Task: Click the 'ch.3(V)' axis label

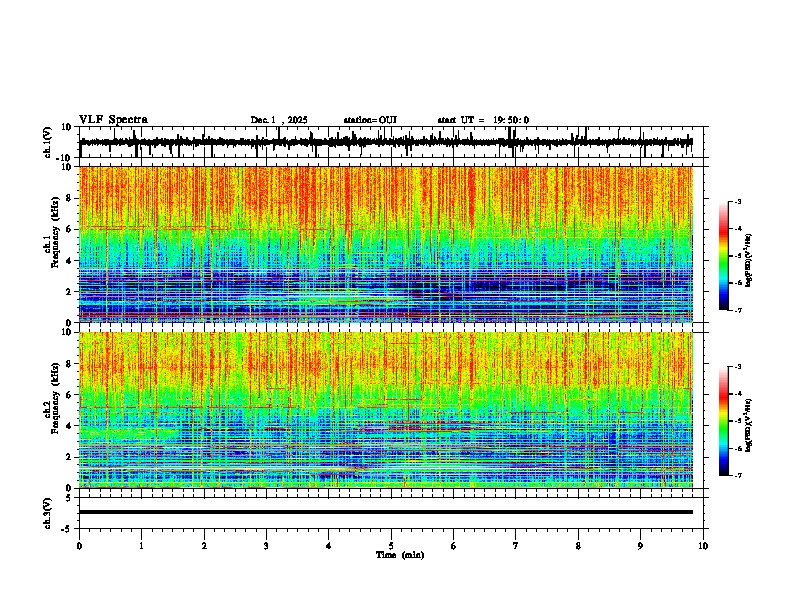Action: pos(48,513)
